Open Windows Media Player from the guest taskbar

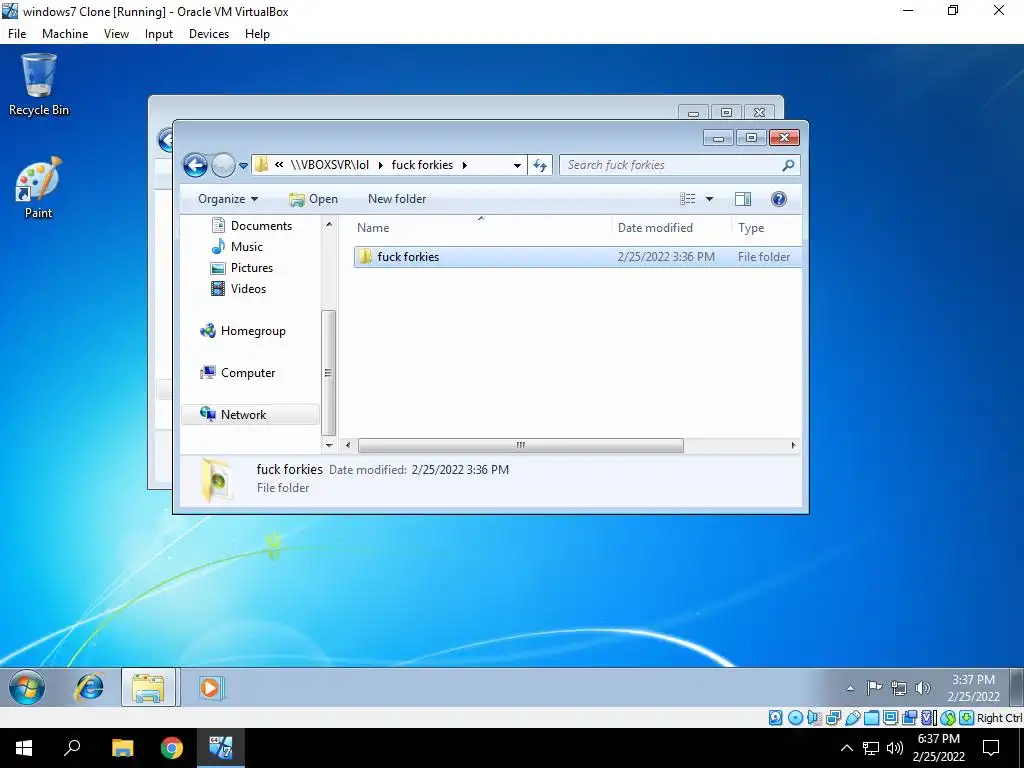tap(210, 688)
